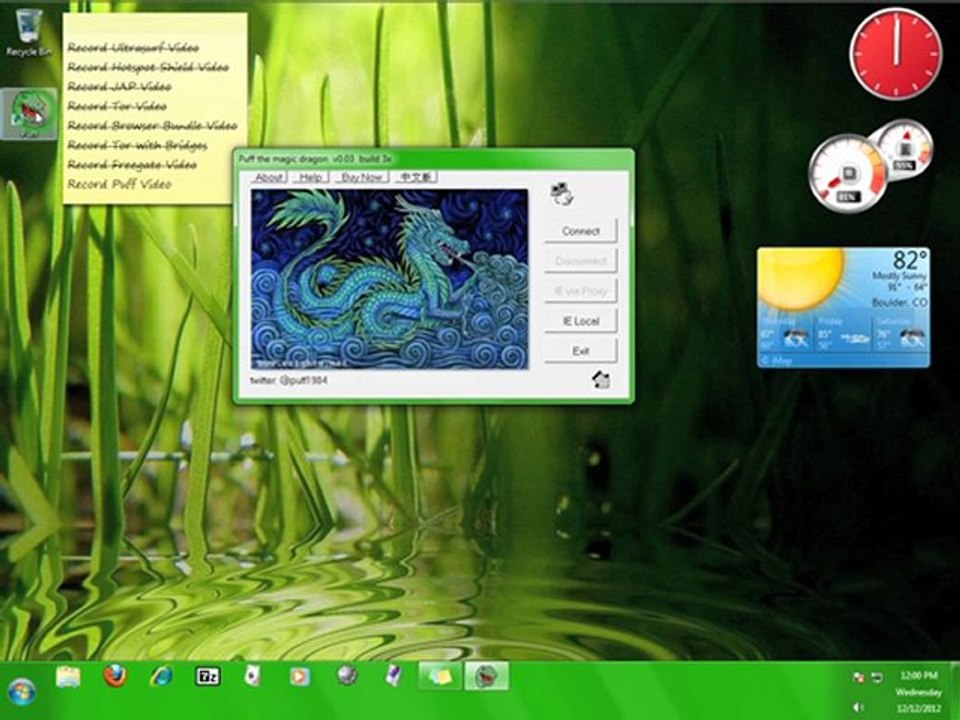
Task: Click the Record Ultrasurf Video note line
Action: tap(133, 47)
